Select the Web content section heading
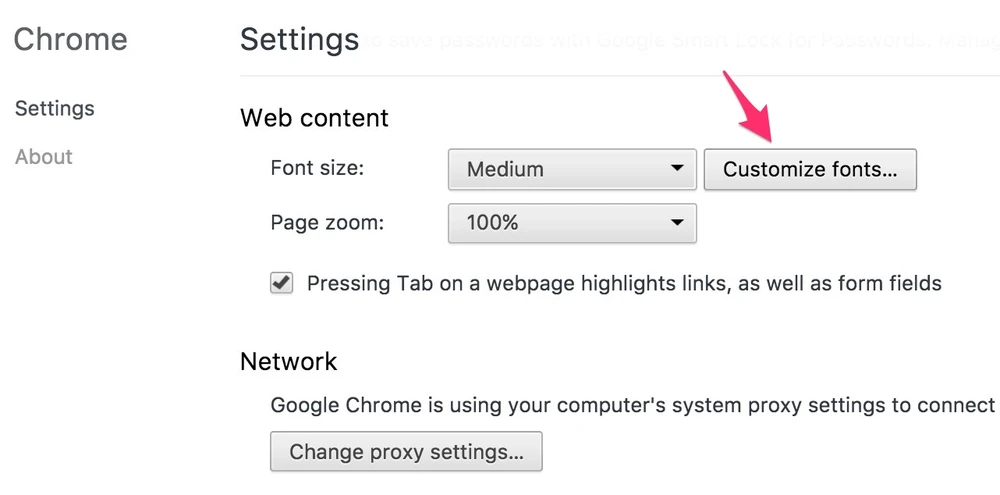This screenshot has width=1000, height=495. [x=314, y=118]
